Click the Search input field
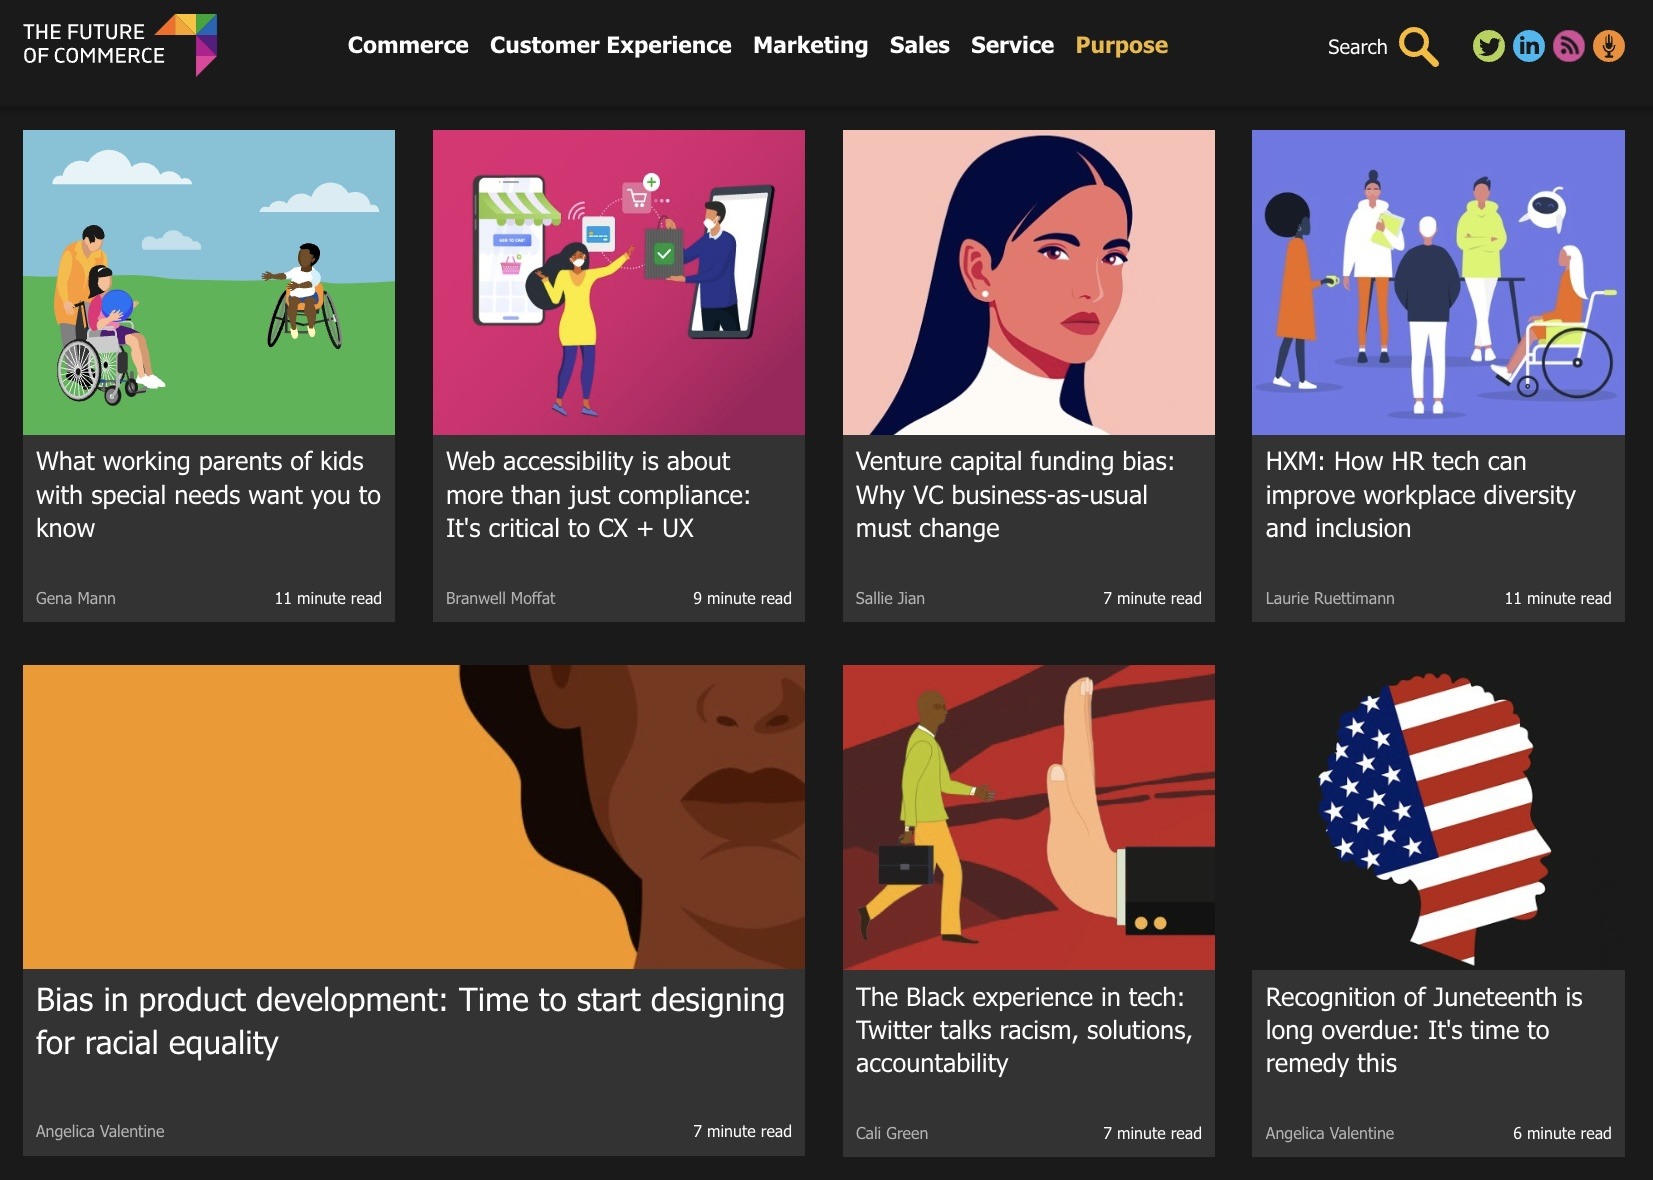Viewport: 1653px width, 1180px height. click(x=1357, y=46)
